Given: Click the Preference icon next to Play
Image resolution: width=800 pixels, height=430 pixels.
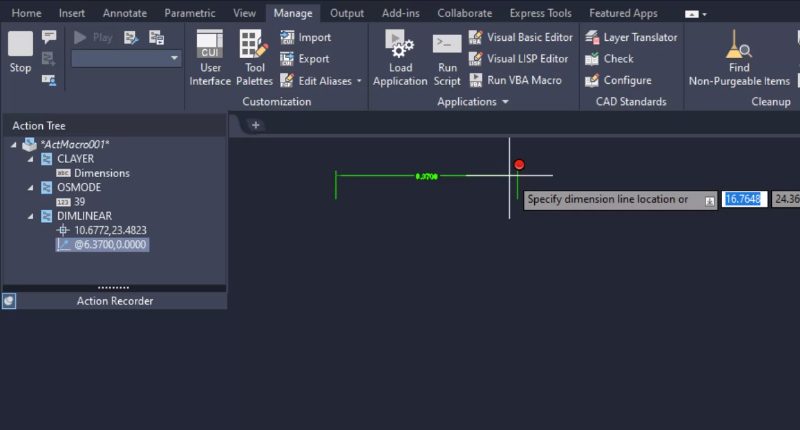Looking at the screenshot, I should 131,37.
